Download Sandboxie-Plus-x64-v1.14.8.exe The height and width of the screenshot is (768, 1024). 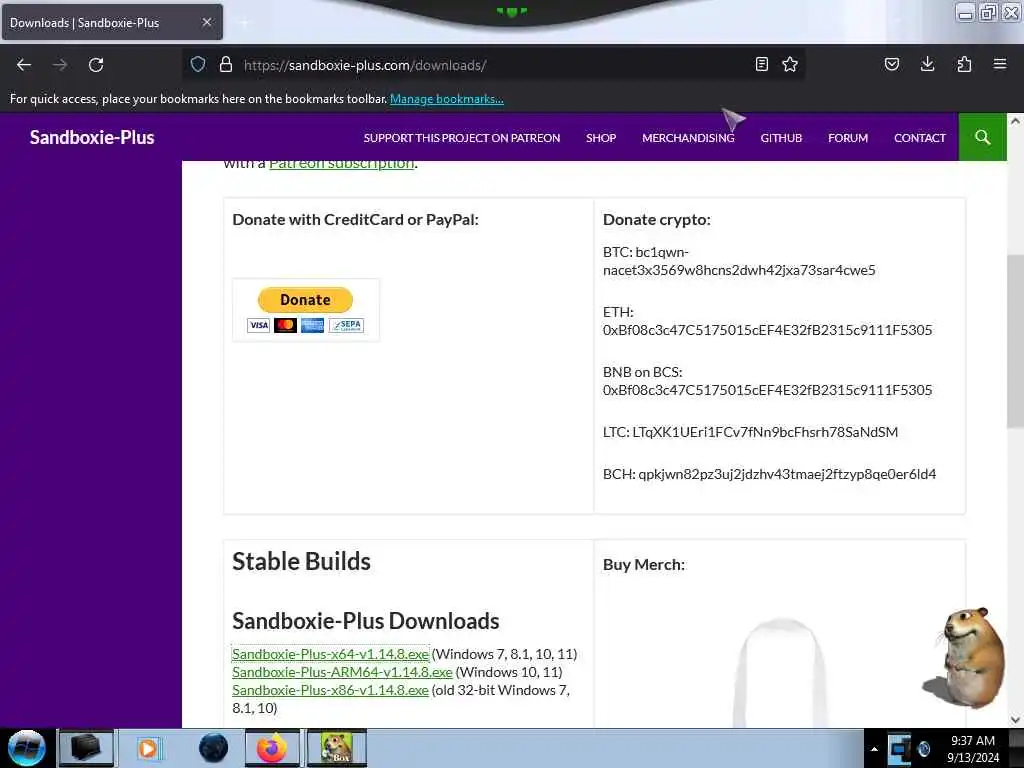pyautogui.click(x=330, y=654)
